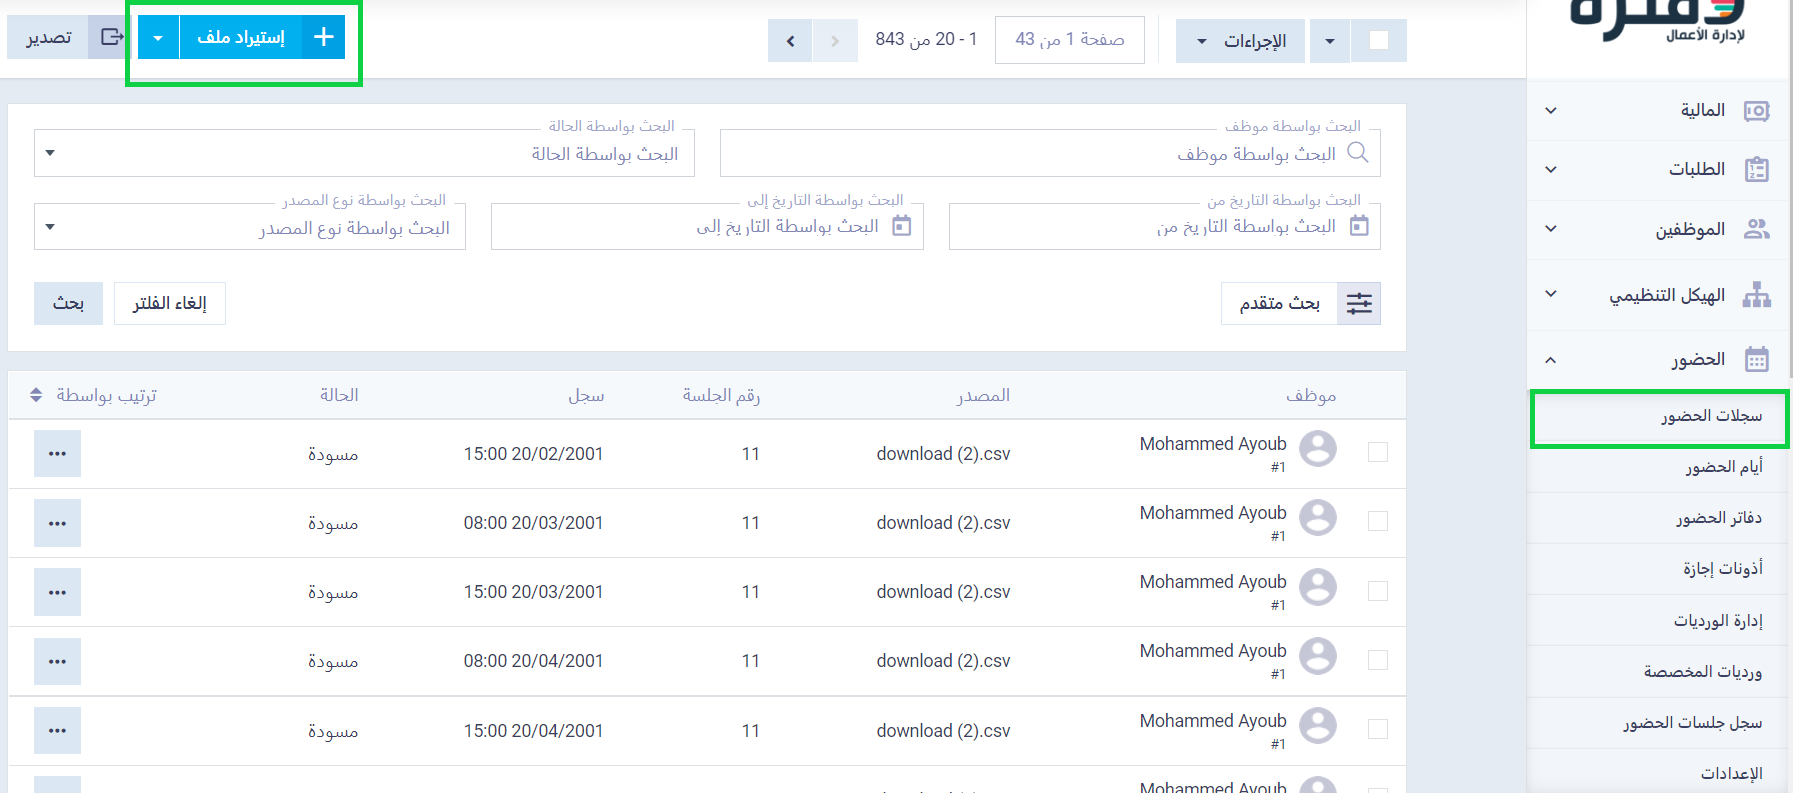Open more options for row 15:00 20/02/2001

[57, 453]
